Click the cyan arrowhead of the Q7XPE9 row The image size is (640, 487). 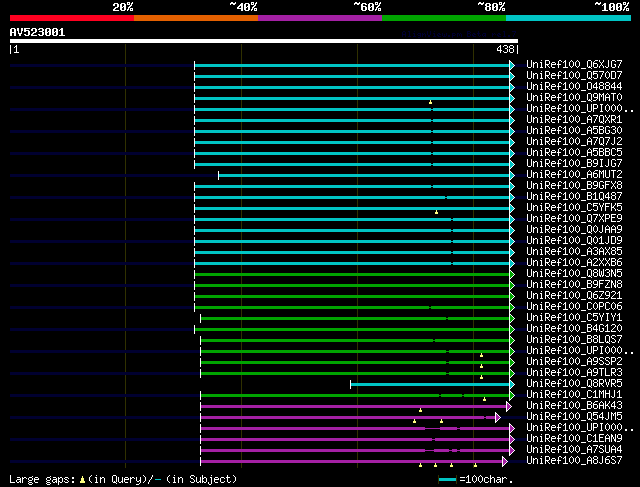512,220
